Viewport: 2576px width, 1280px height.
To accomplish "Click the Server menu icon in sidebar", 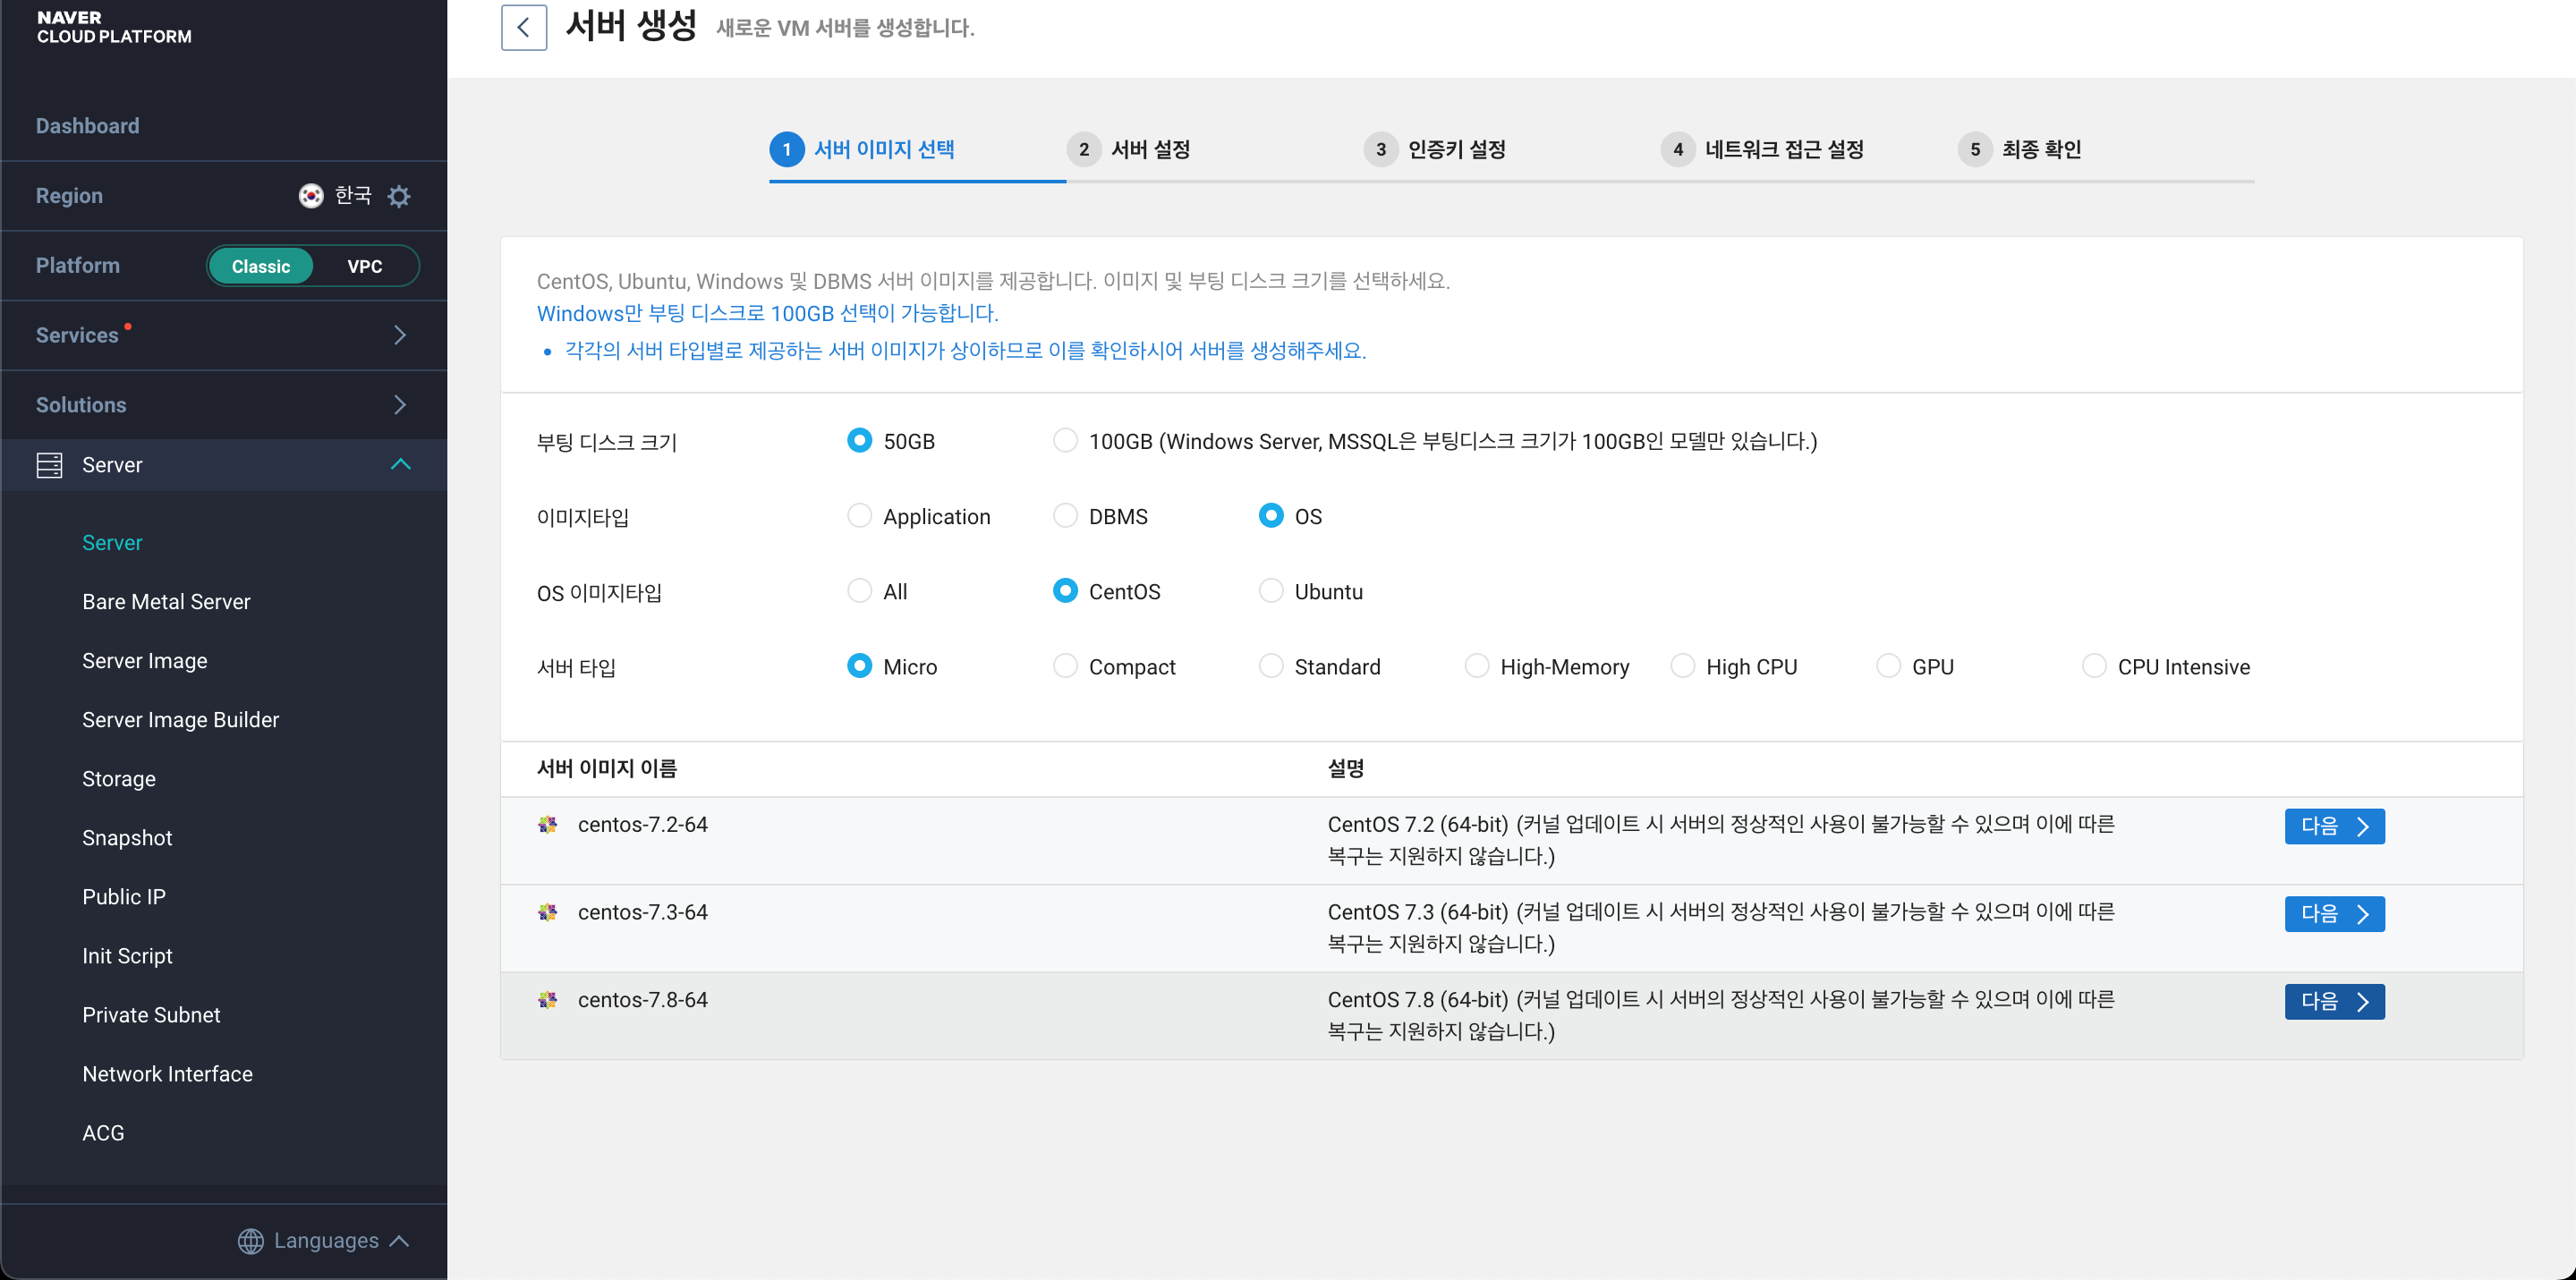I will (x=49, y=465).
